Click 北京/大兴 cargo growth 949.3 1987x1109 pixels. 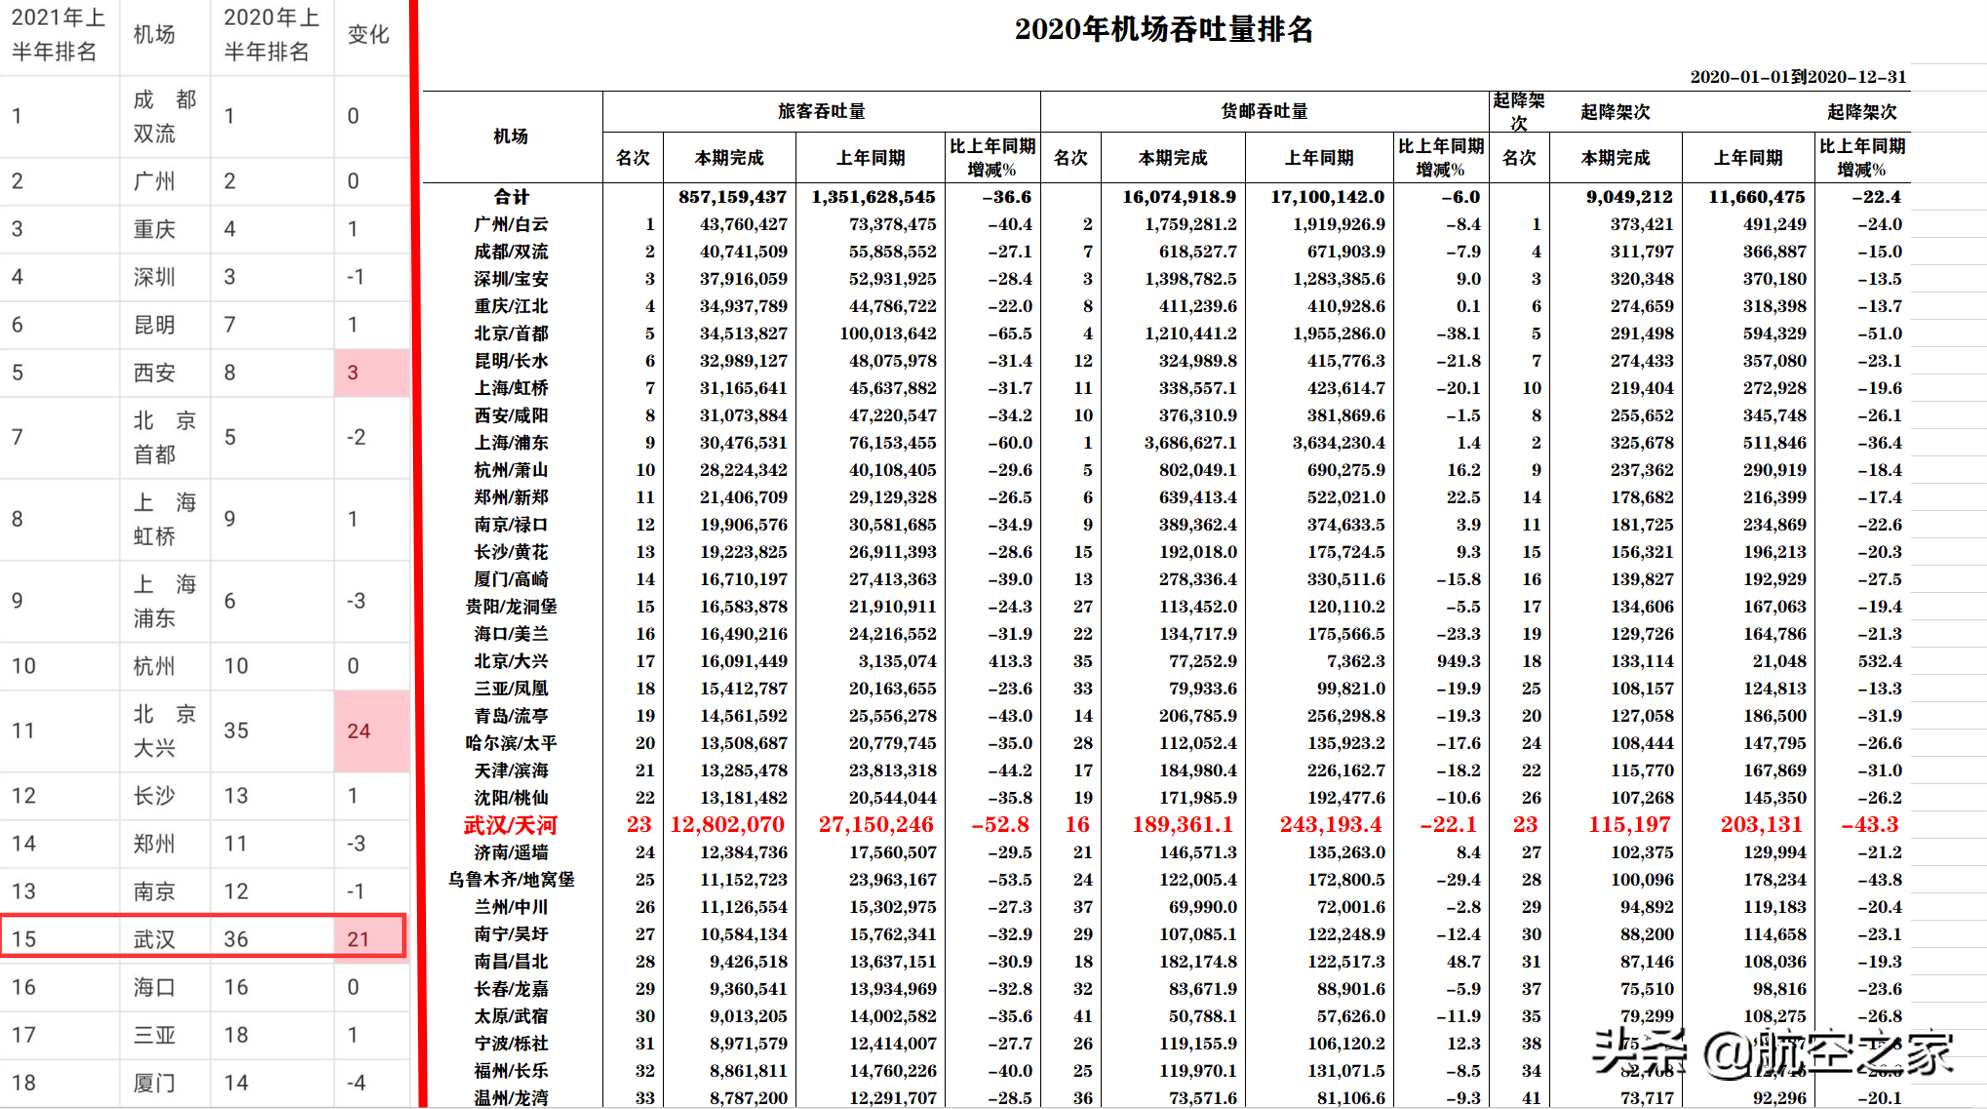tap(1458, 661)
